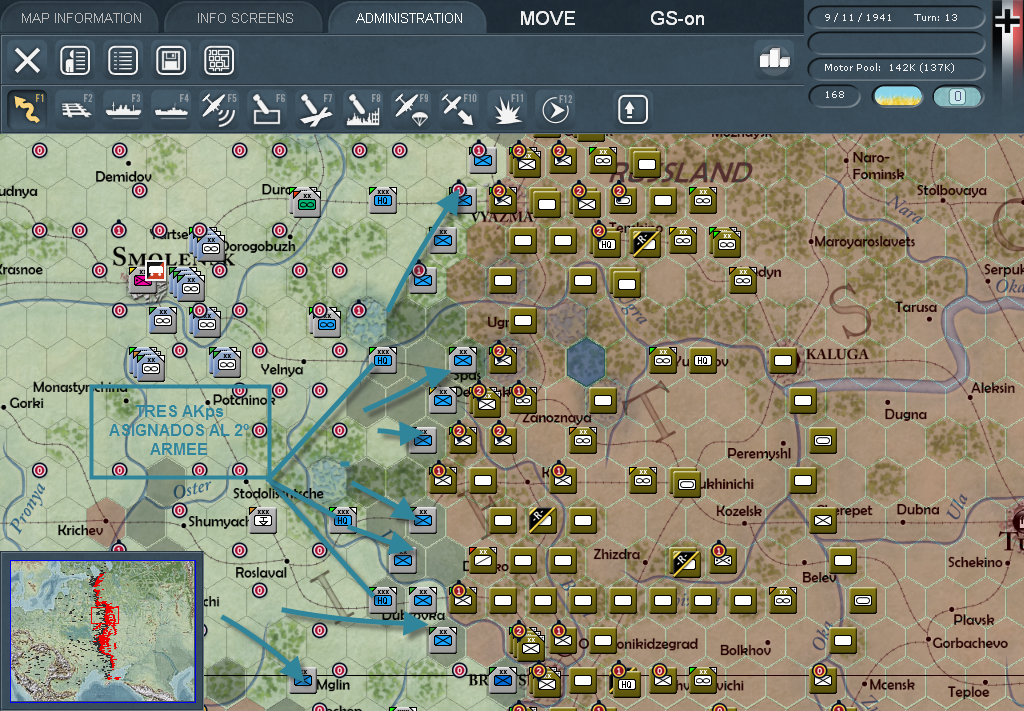Image resolution: width=1024 pixels, height=711 pixels.
Task: Click the 9 / 11 / 1941 date display
Action: 858,18
